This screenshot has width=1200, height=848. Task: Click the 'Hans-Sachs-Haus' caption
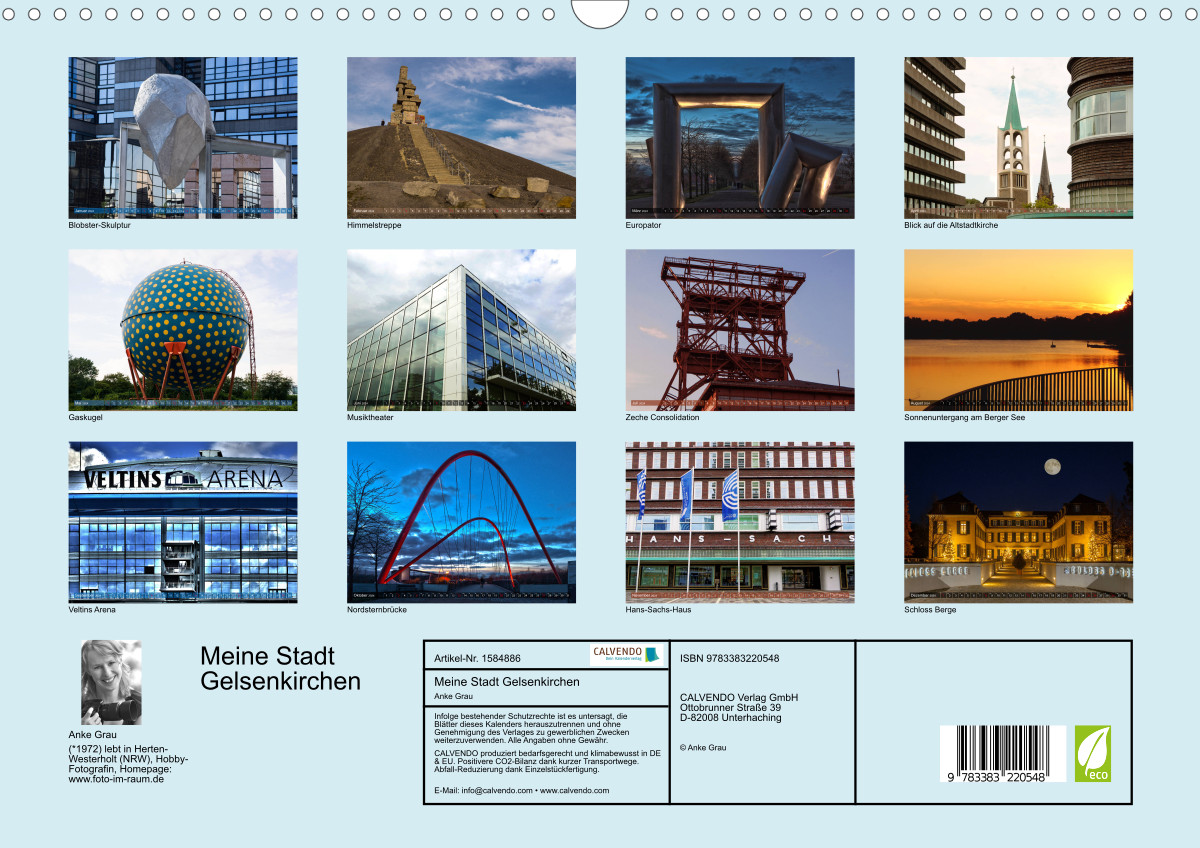pos(659,609)
